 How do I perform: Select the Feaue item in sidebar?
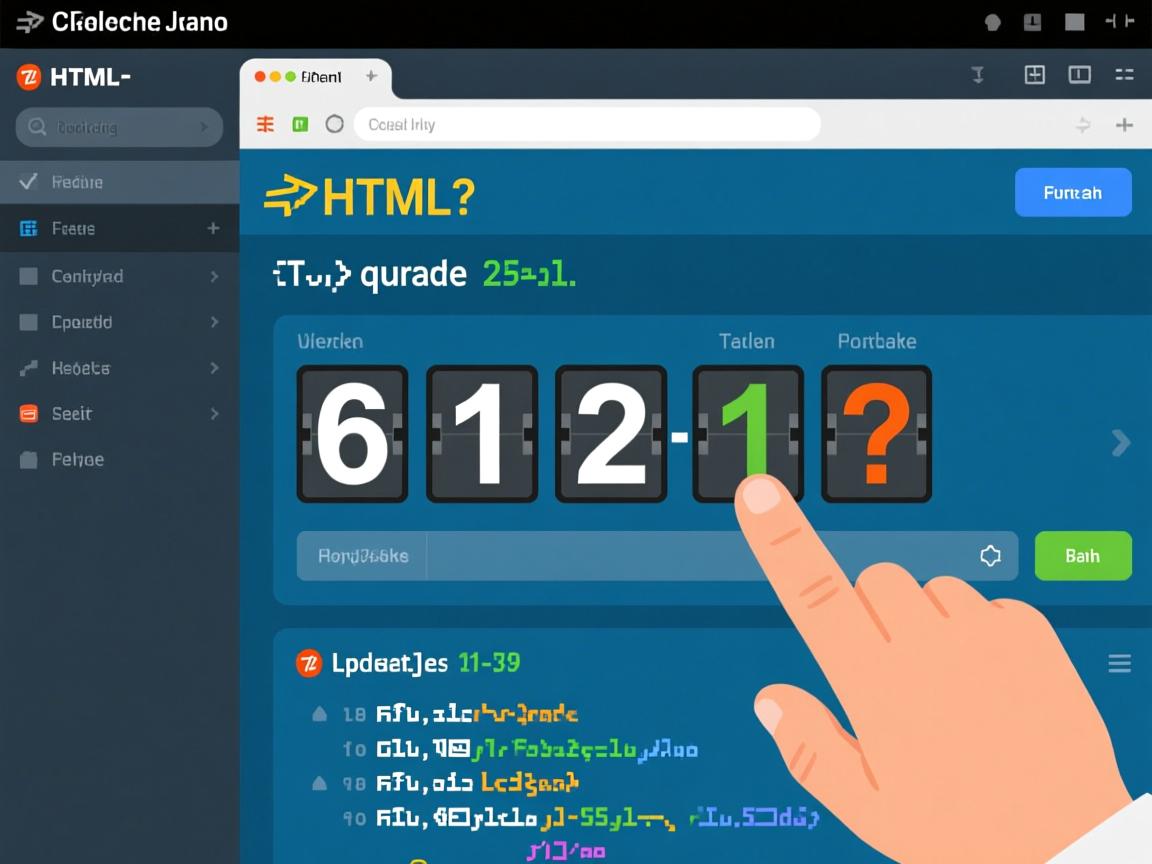[73, 228]
